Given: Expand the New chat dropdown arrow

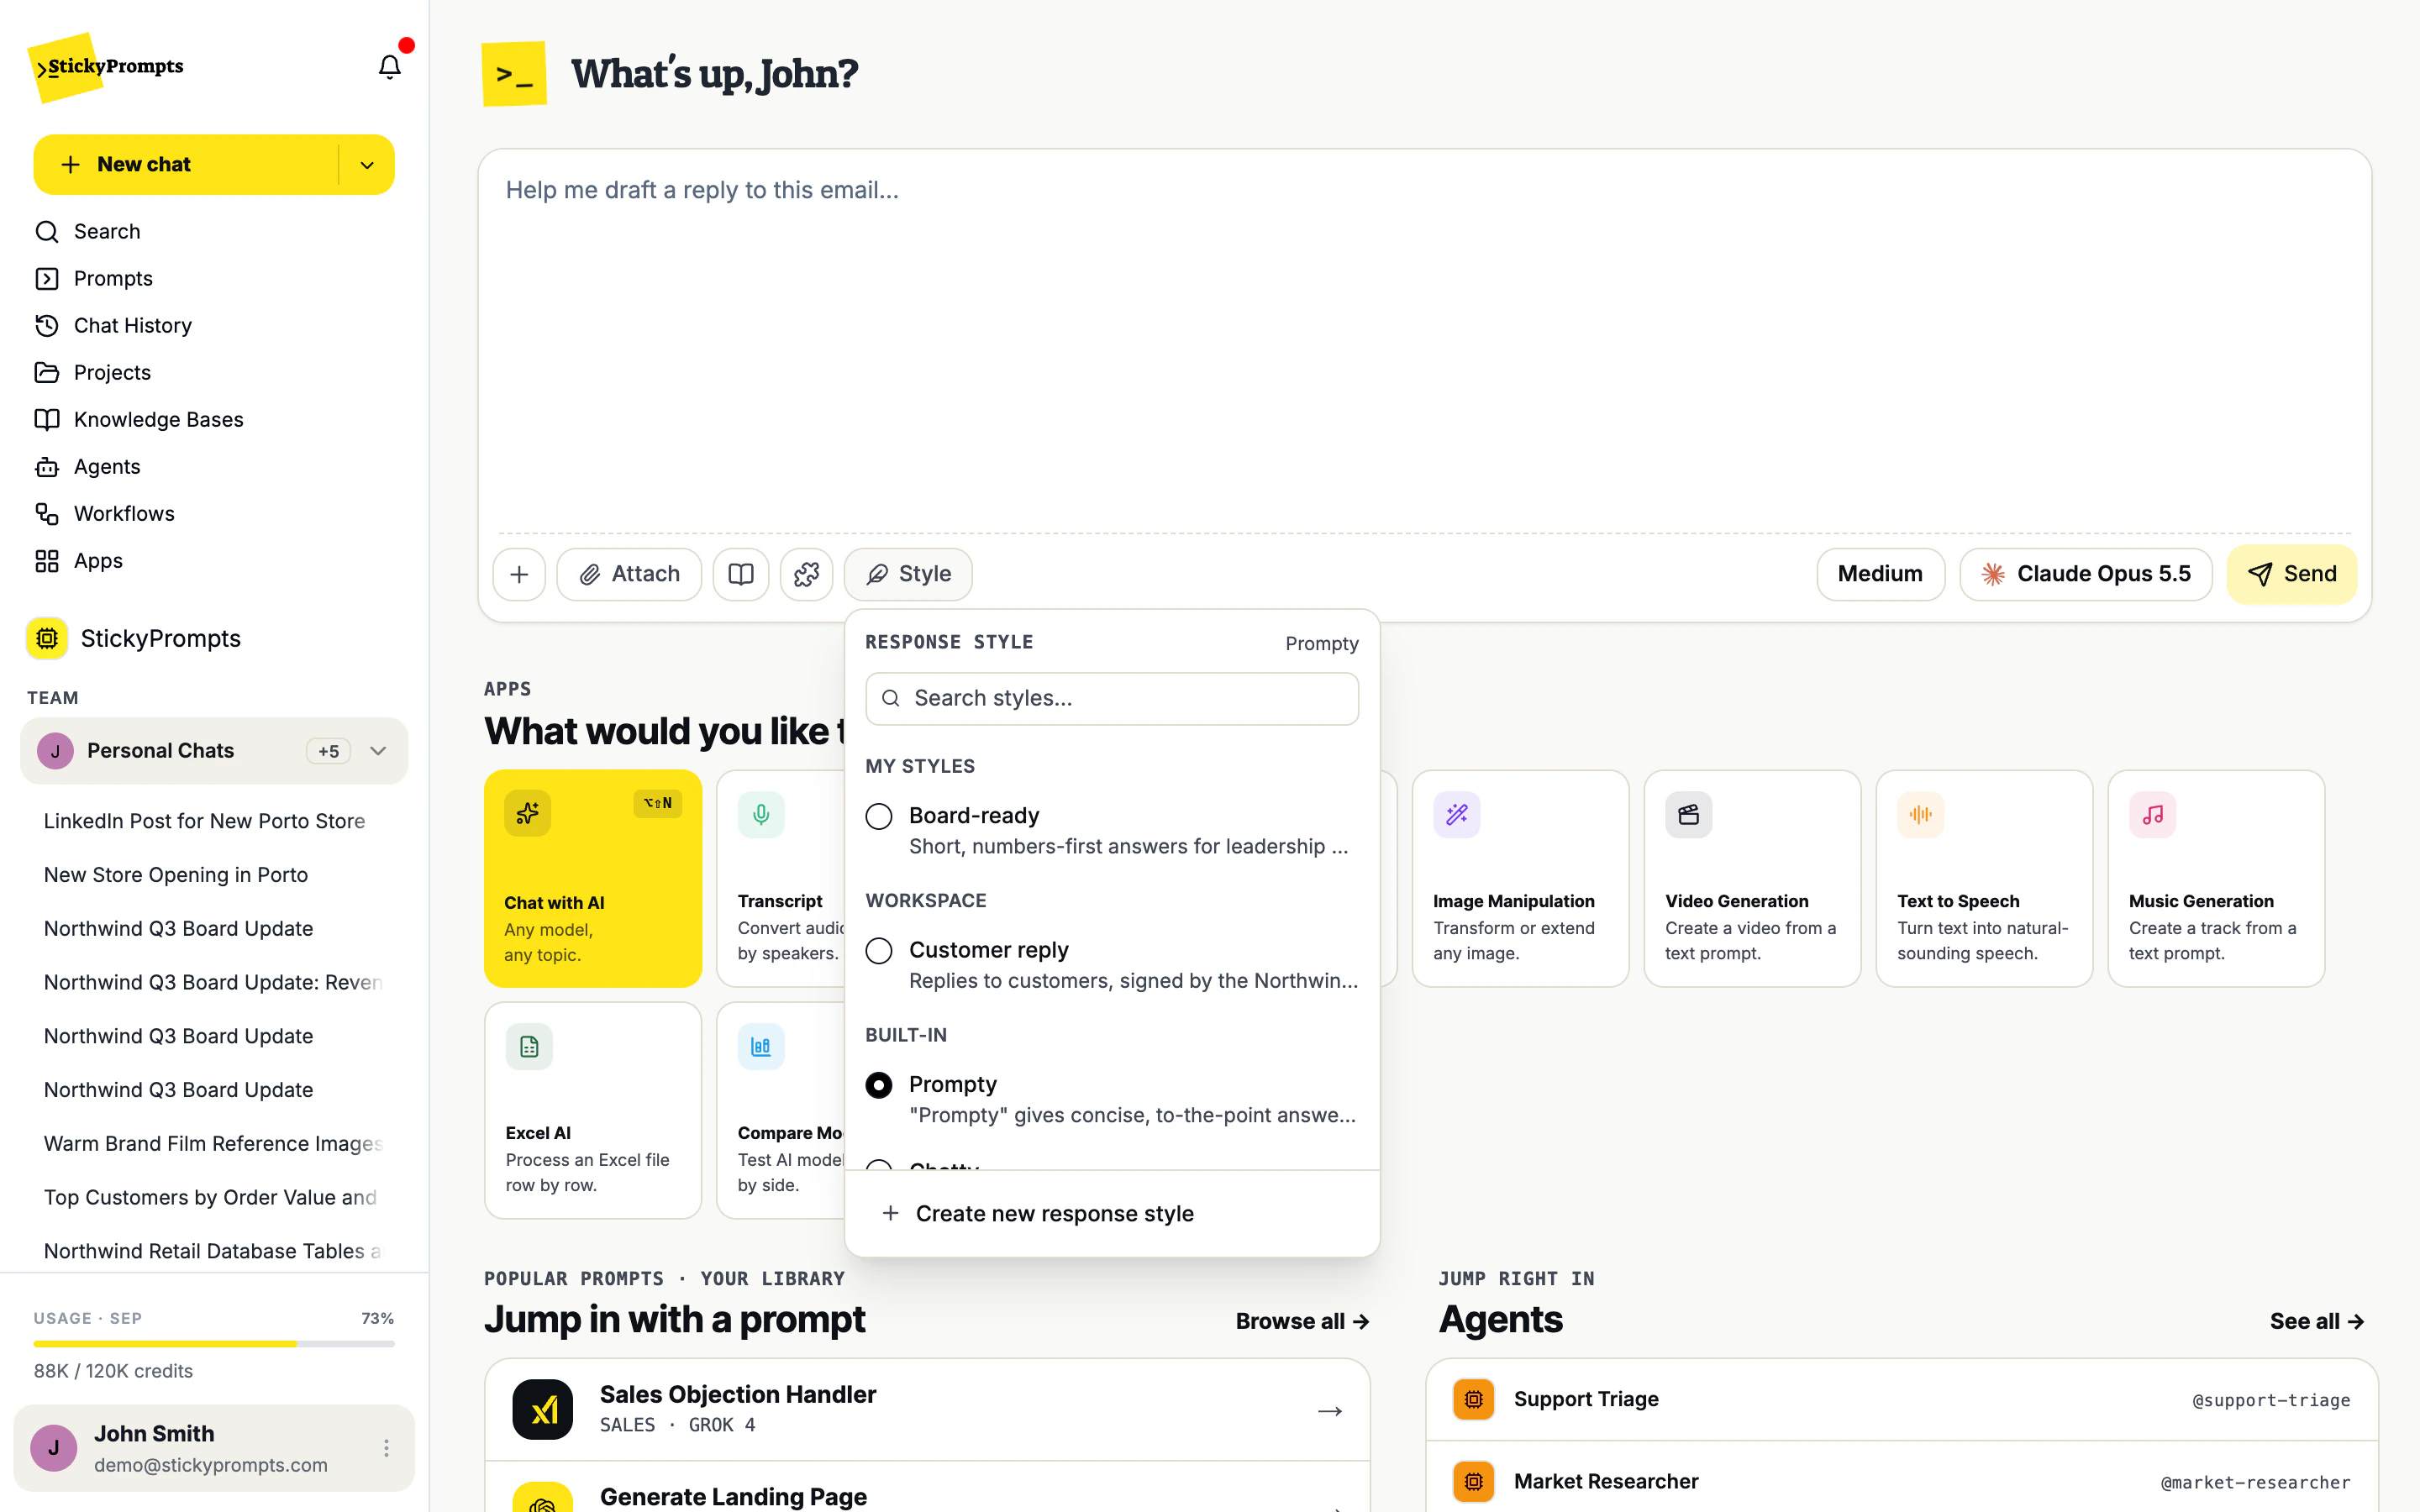Looking at the screenshot, I should click(x=367, y=165).
